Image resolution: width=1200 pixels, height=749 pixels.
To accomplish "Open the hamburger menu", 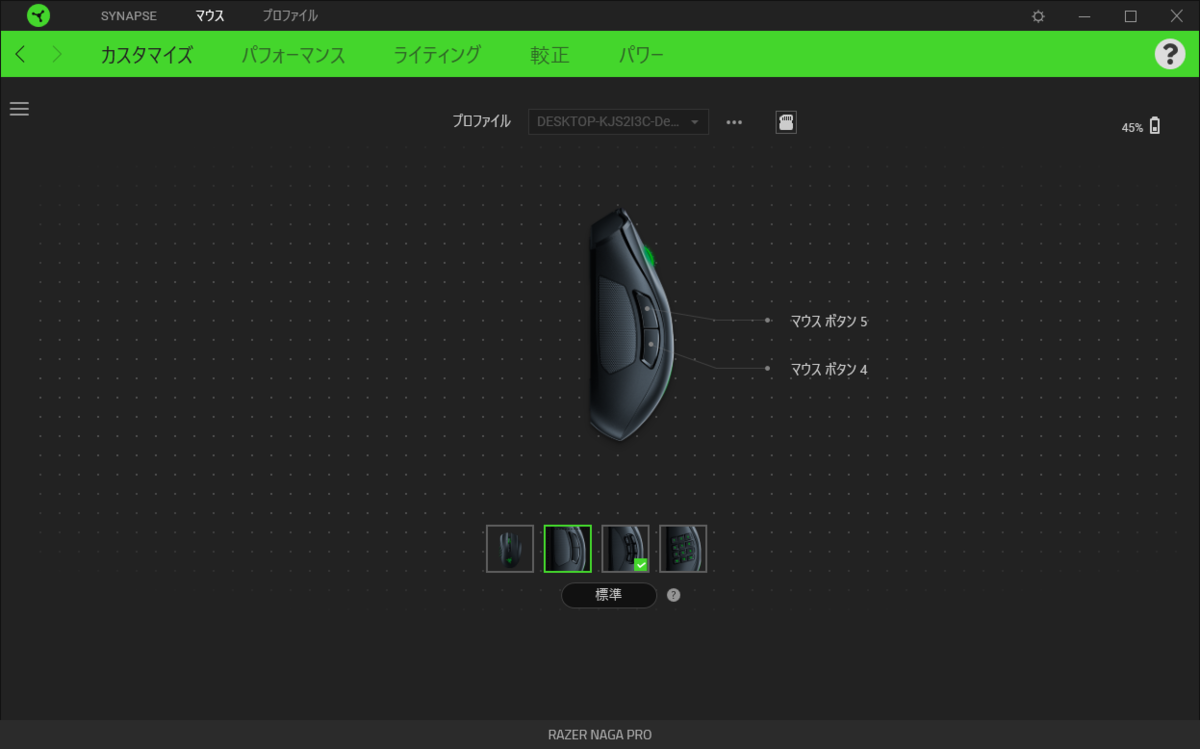I will click(x=19, y=109).
